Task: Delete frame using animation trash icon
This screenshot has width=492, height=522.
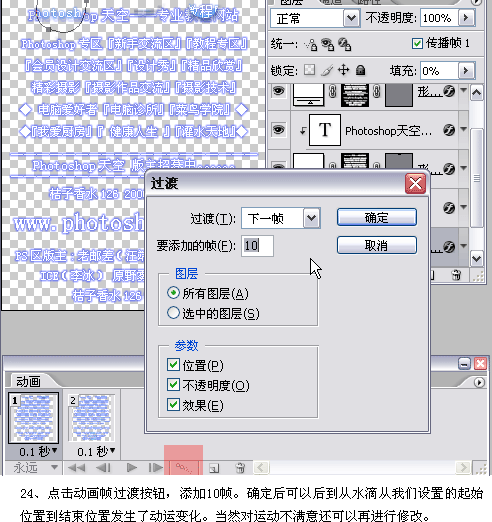Action: pos(240,468)
